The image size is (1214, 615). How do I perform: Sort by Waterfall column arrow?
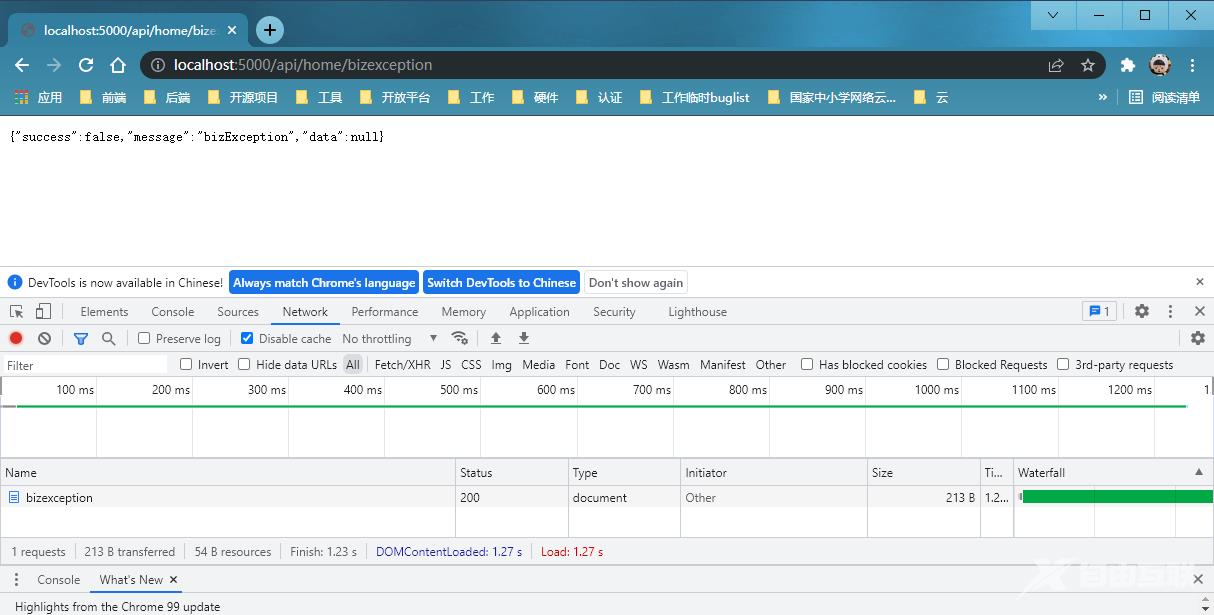pyautogui.click(x=1199, y=472)
